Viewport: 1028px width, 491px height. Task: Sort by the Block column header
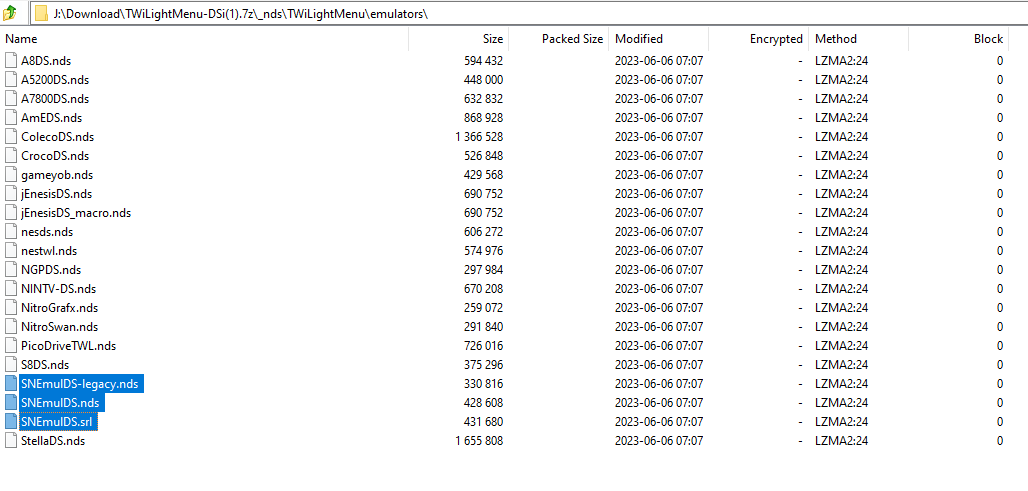pos(988,39)
